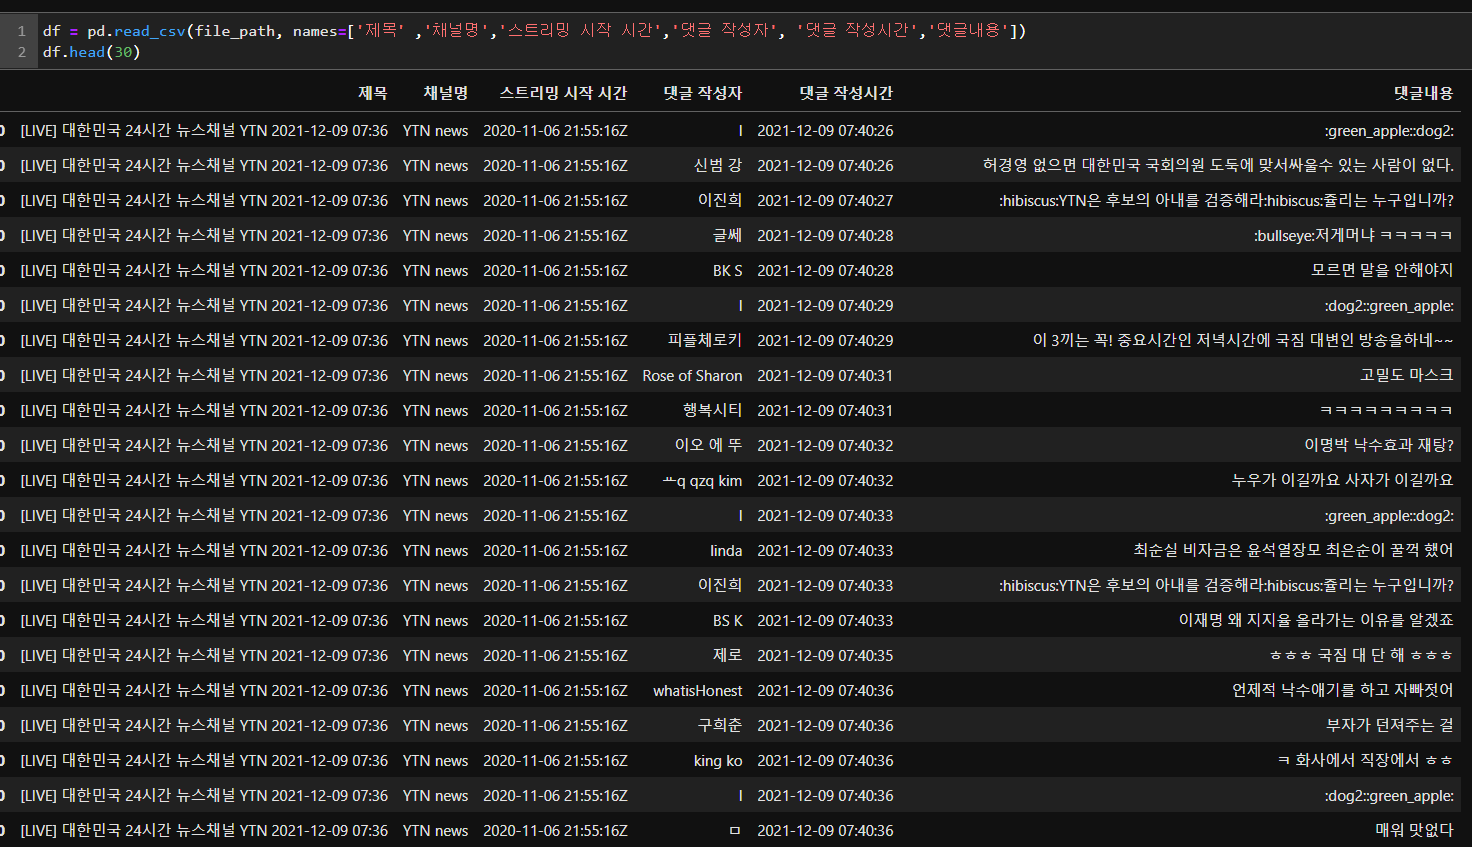
Task: Select author cell 글쎄
Action: 727,235
